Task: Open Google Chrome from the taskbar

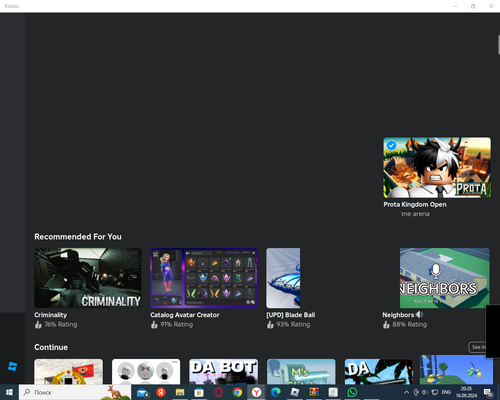Action: [237, 392]
